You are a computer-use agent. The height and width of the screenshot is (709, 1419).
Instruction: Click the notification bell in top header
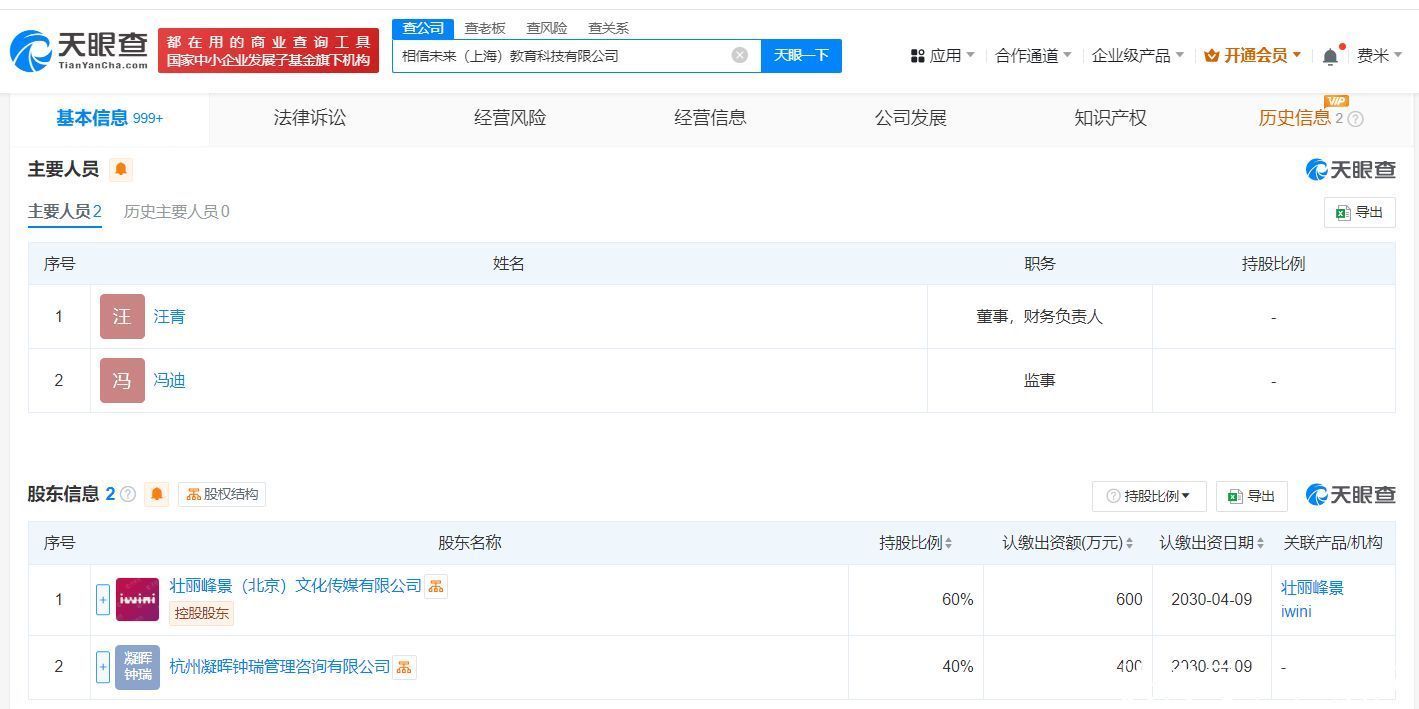1330,57
